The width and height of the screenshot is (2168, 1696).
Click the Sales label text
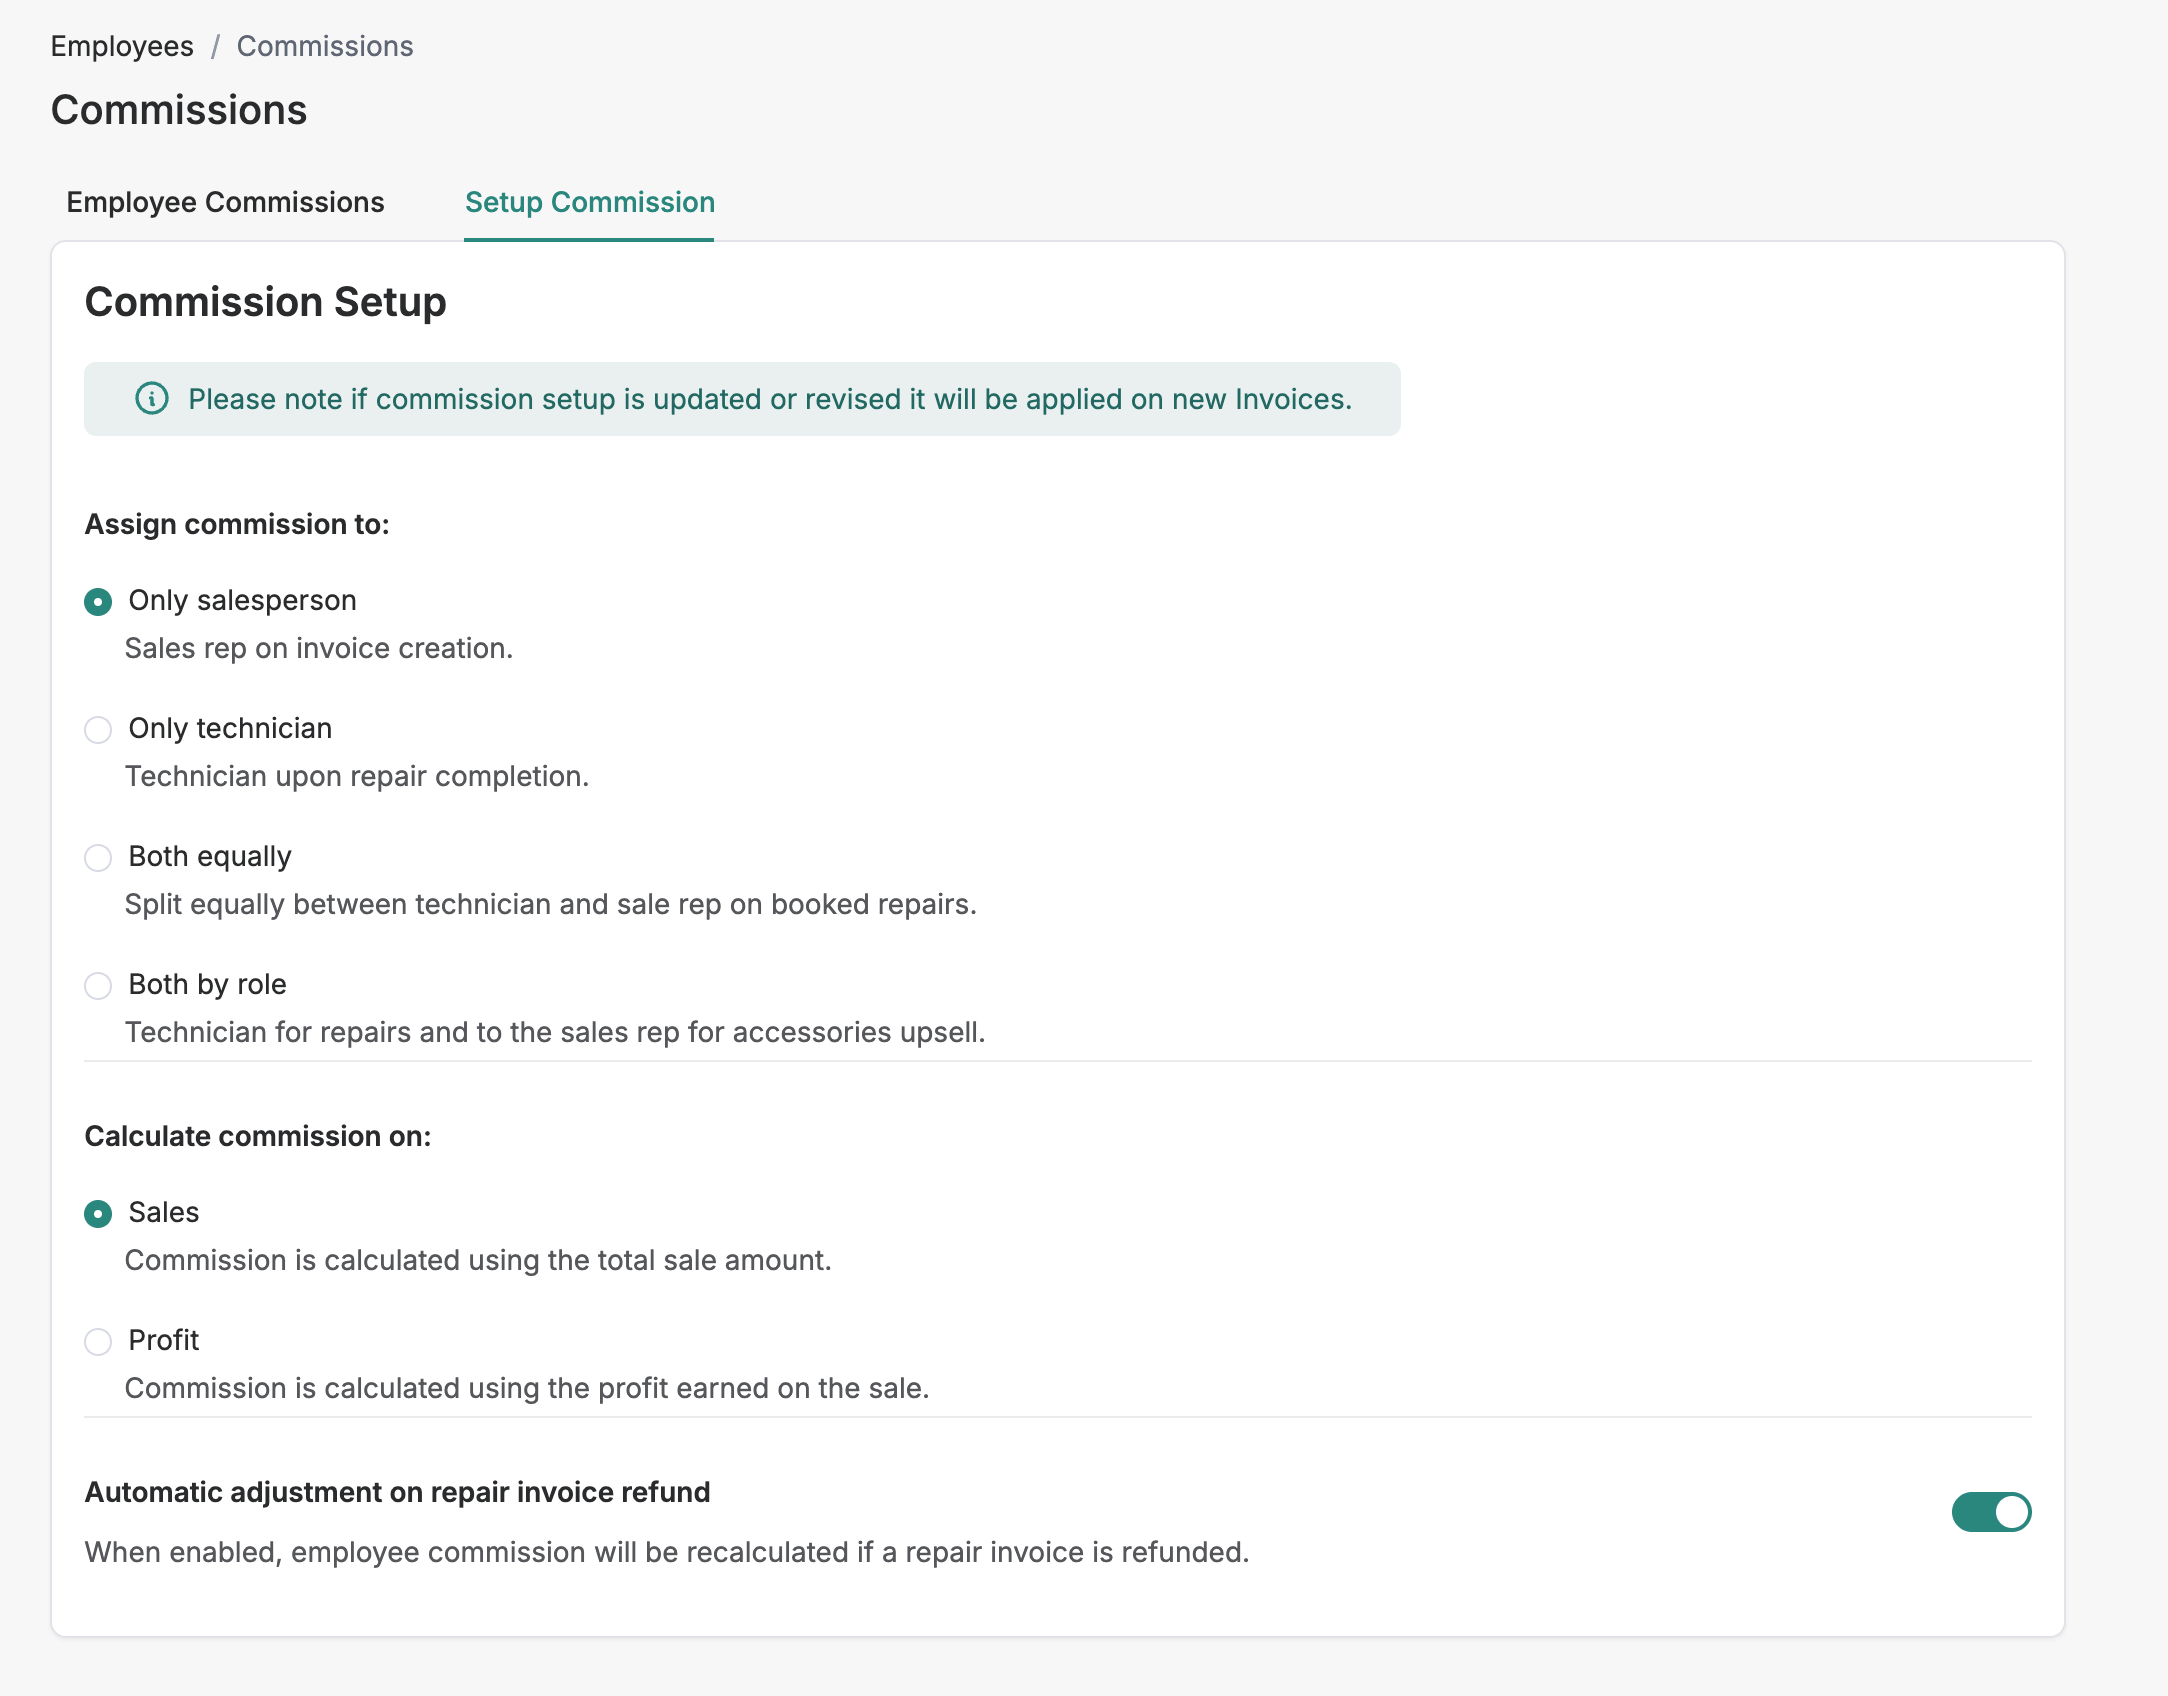click(164, 1212)
